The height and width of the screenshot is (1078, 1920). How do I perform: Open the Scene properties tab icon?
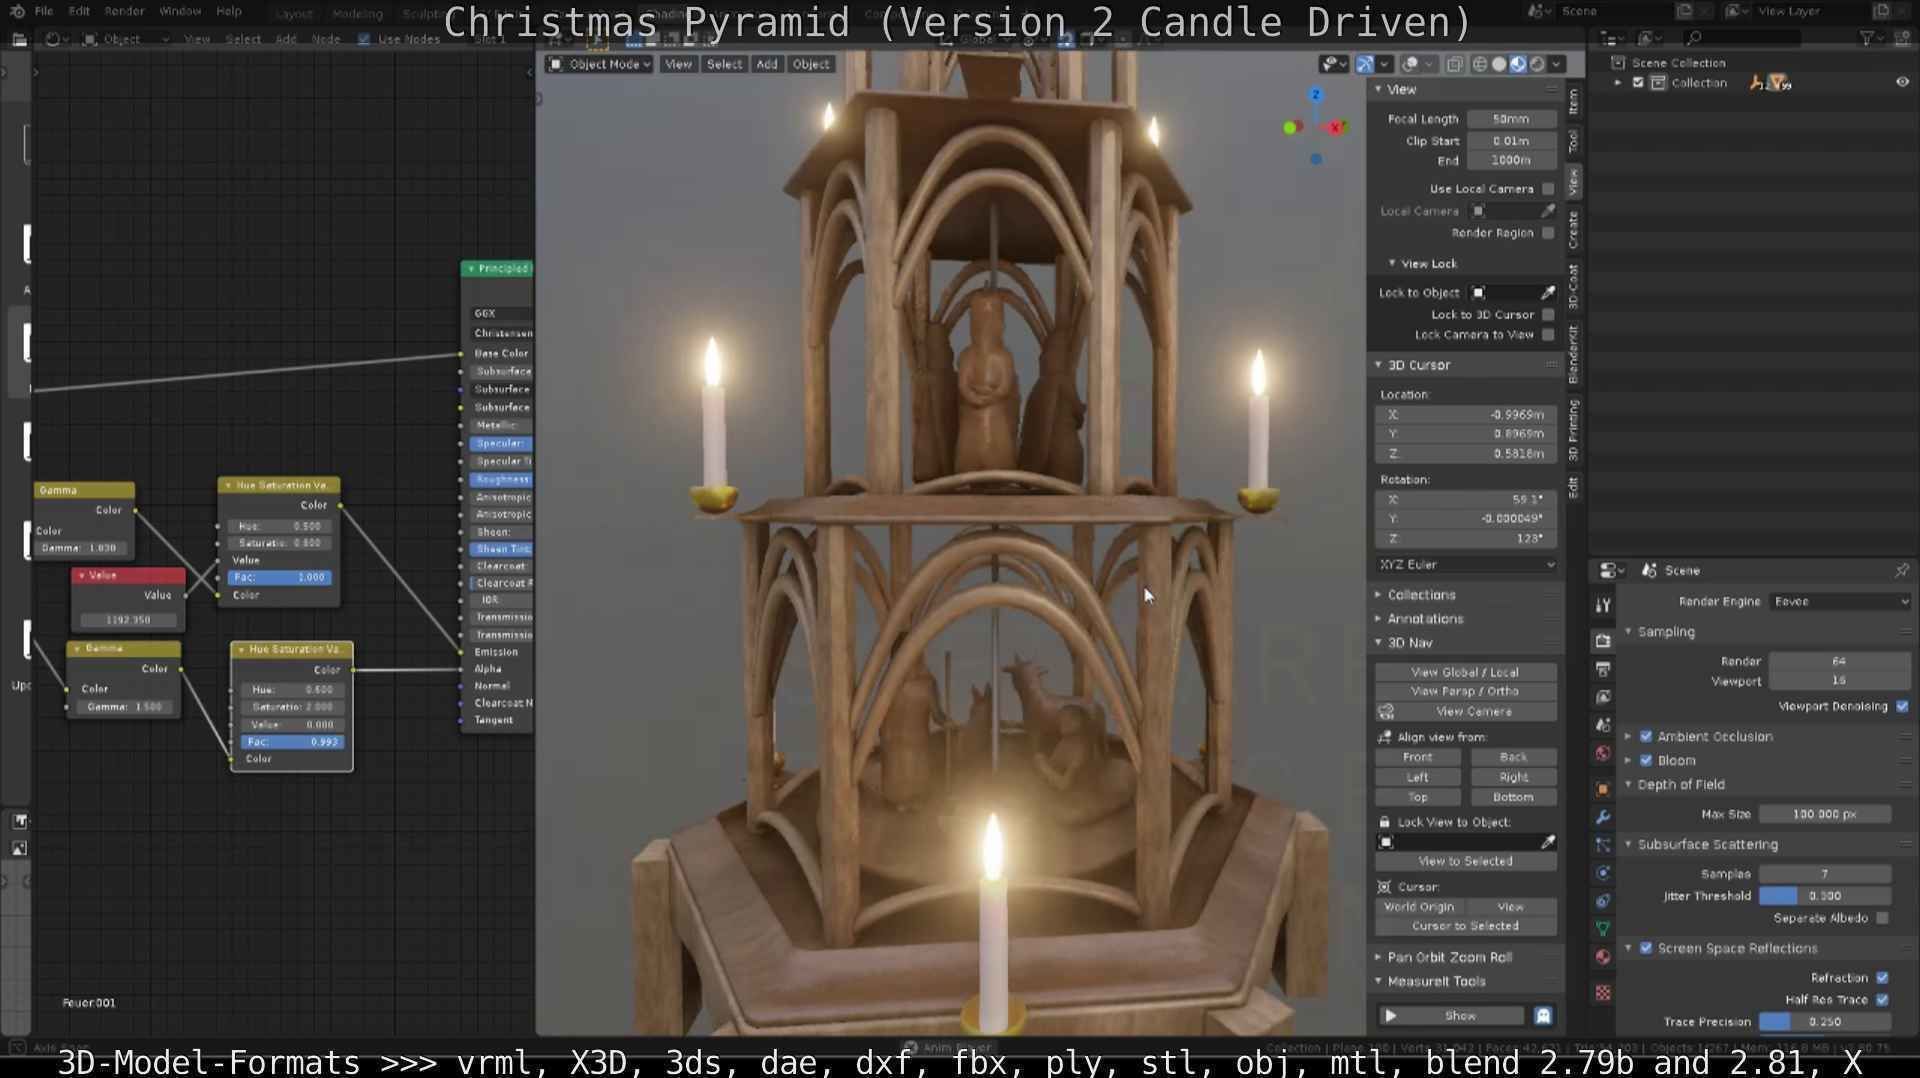click(x=1603, y=725)
